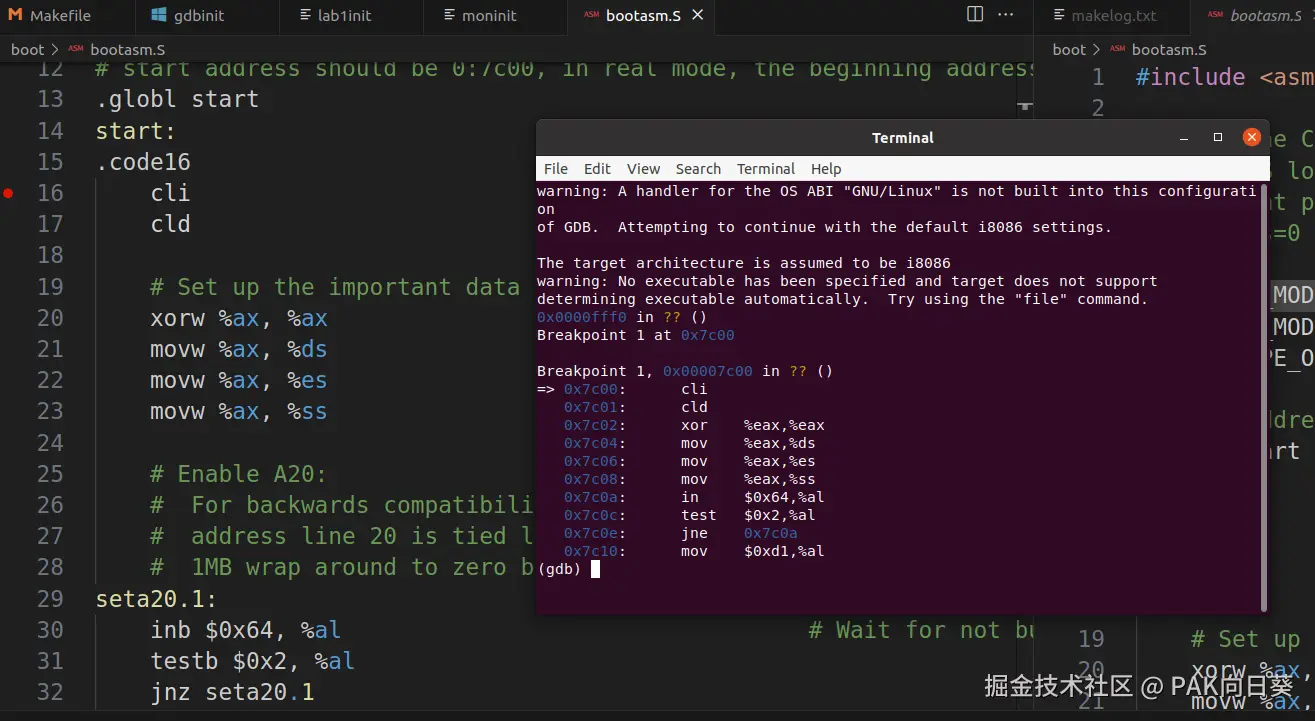Click the 'cld' instruction on line 17
This screenshot has width=1315, height=721.
coord(170,224)
